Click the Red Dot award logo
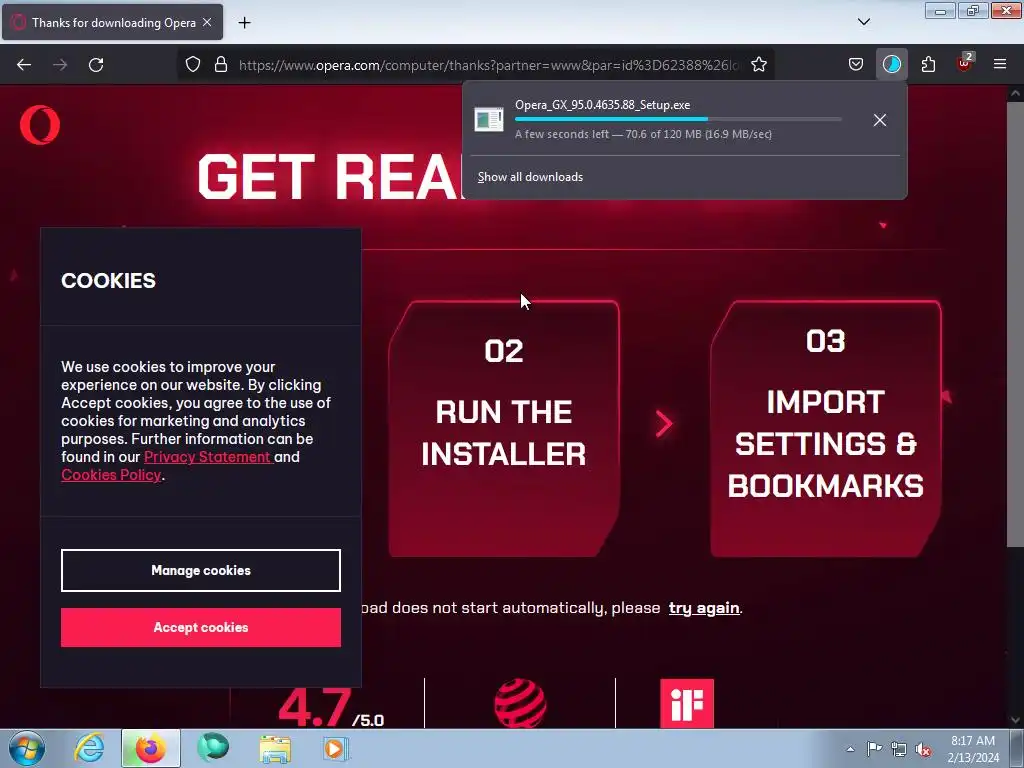This screenshot has height=768, width=1024. (x=520, y=703)
